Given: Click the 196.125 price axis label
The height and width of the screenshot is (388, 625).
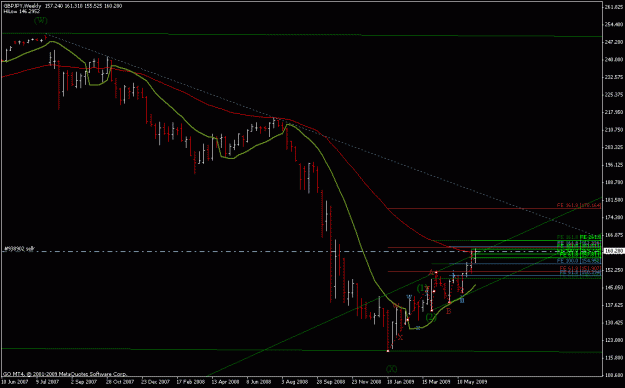Looking at the screenshot, I should point(614,165).
